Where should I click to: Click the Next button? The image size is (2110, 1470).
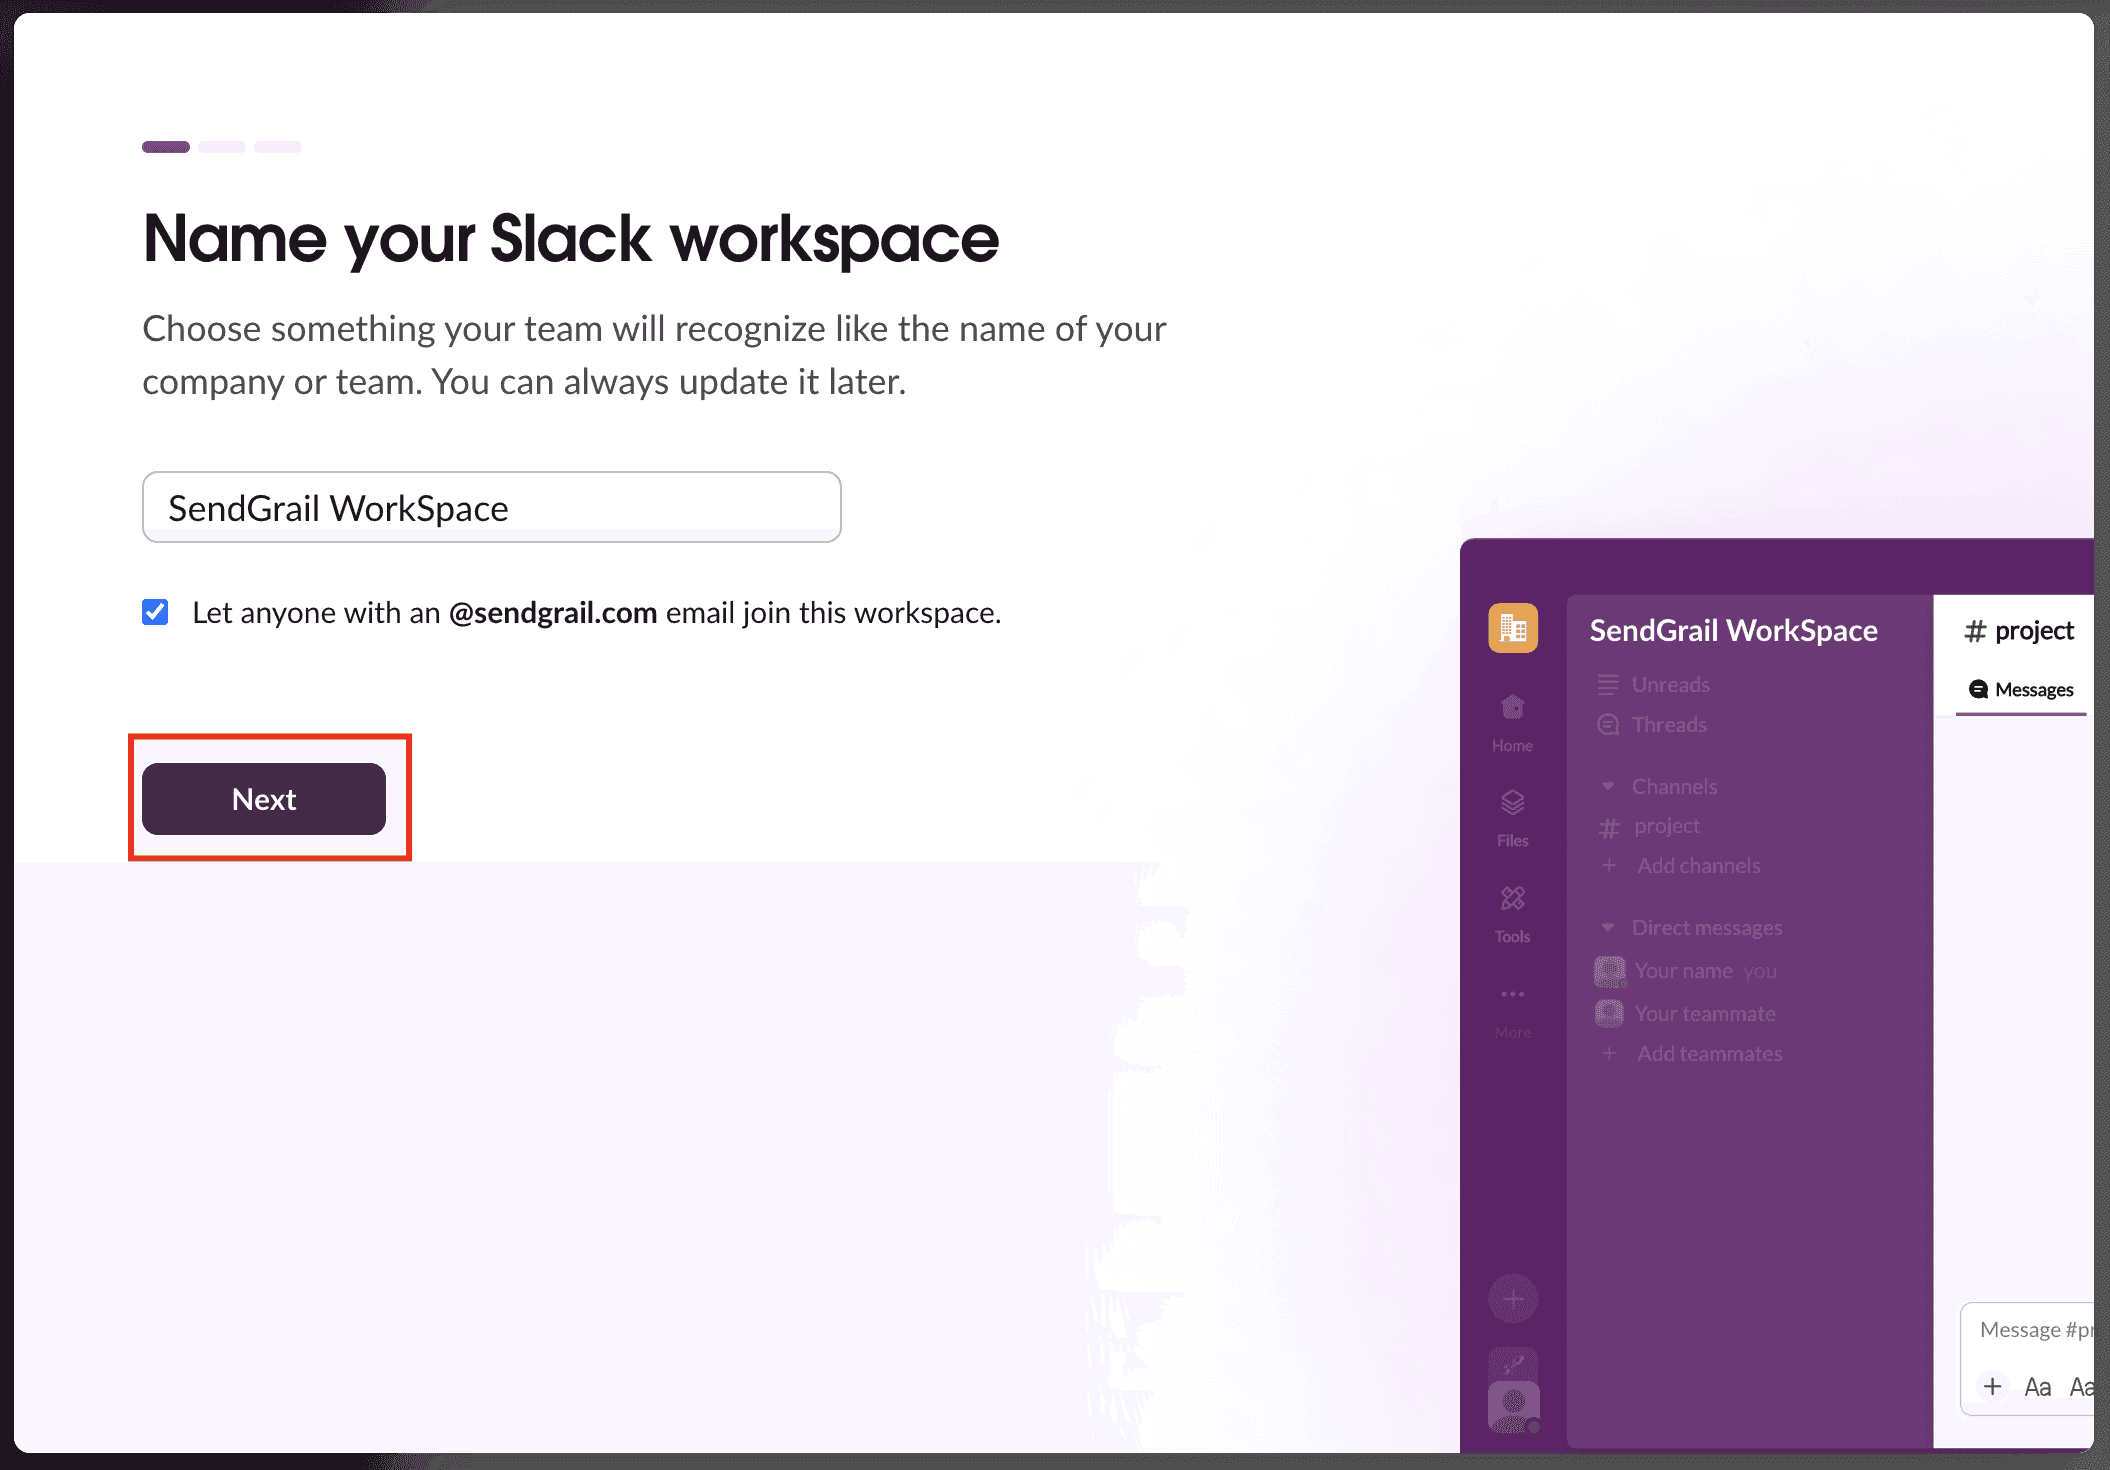pyautogui.click(x=264, y=799)
